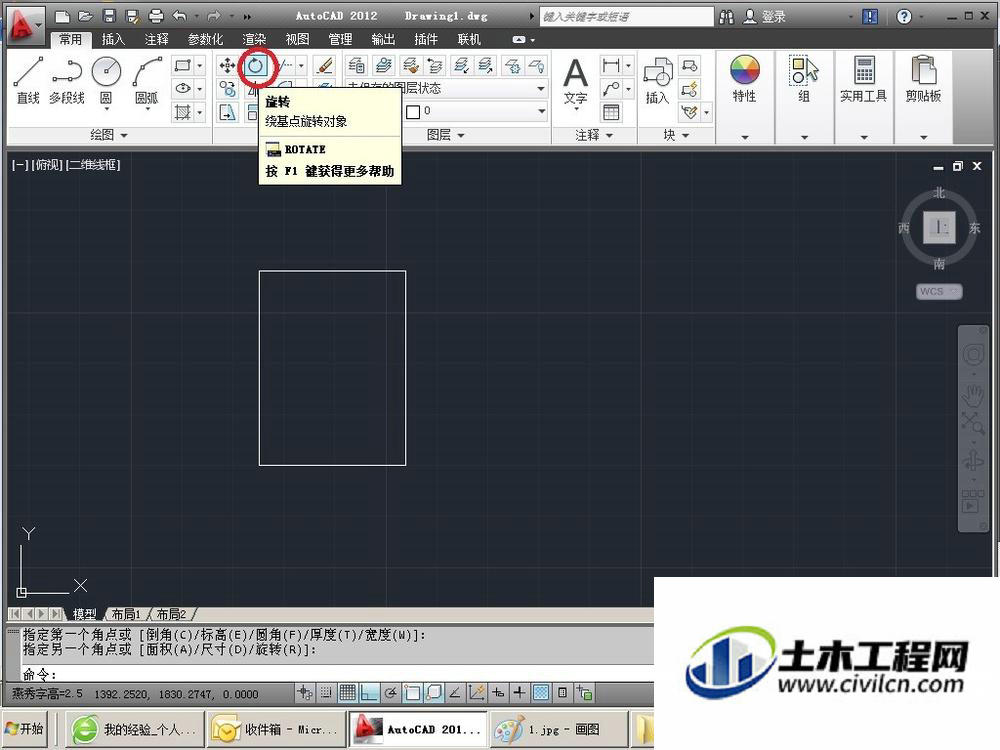Screen dimensions: 1000x750
Task: Switch to the 插入 ribbon tab
Action: pos(113,40)
